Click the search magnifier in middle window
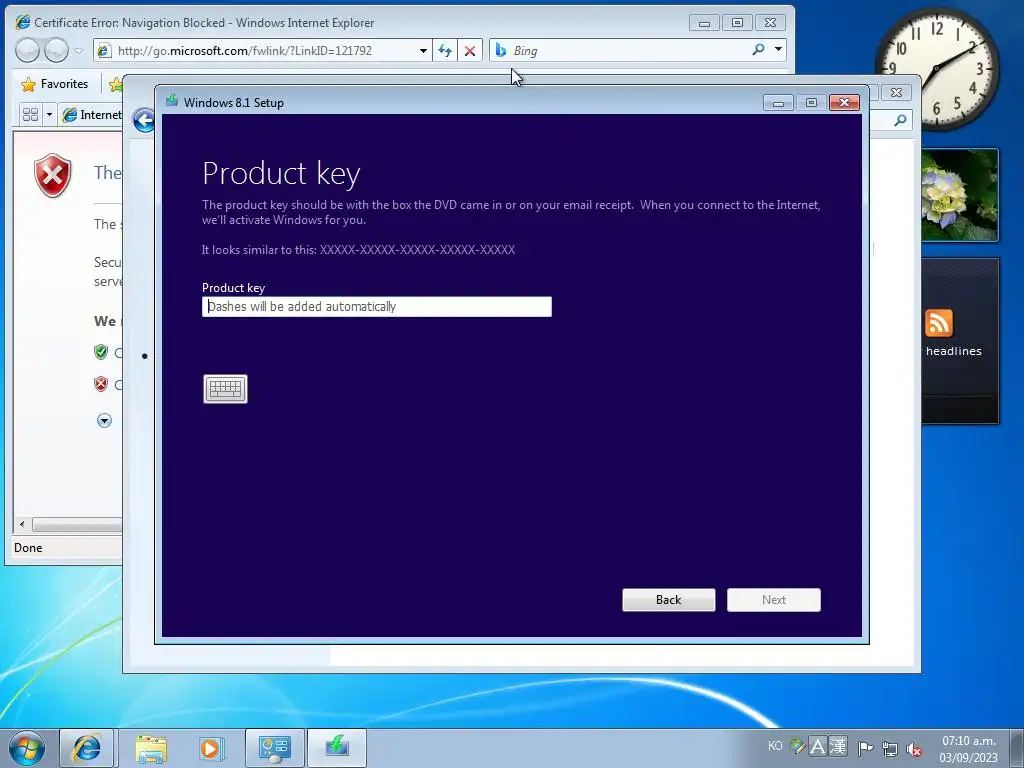The width and height of the screenshot is (1024, 768). [x=901, y=120]
